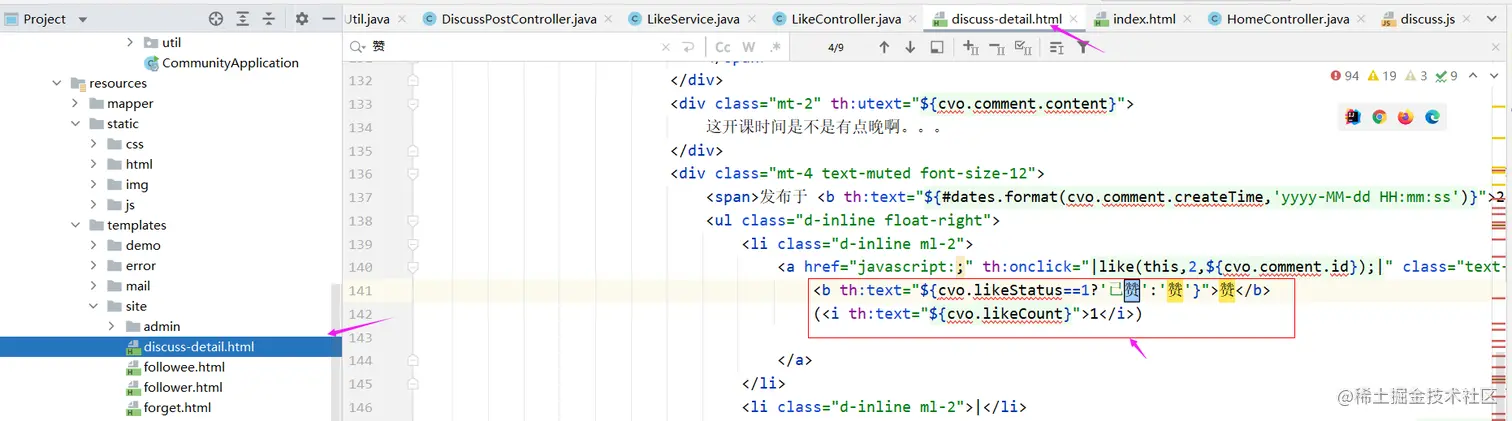Locate the opened file in Project tree
The height and width of the screenshot is (421, 1512).
(216, 19)
